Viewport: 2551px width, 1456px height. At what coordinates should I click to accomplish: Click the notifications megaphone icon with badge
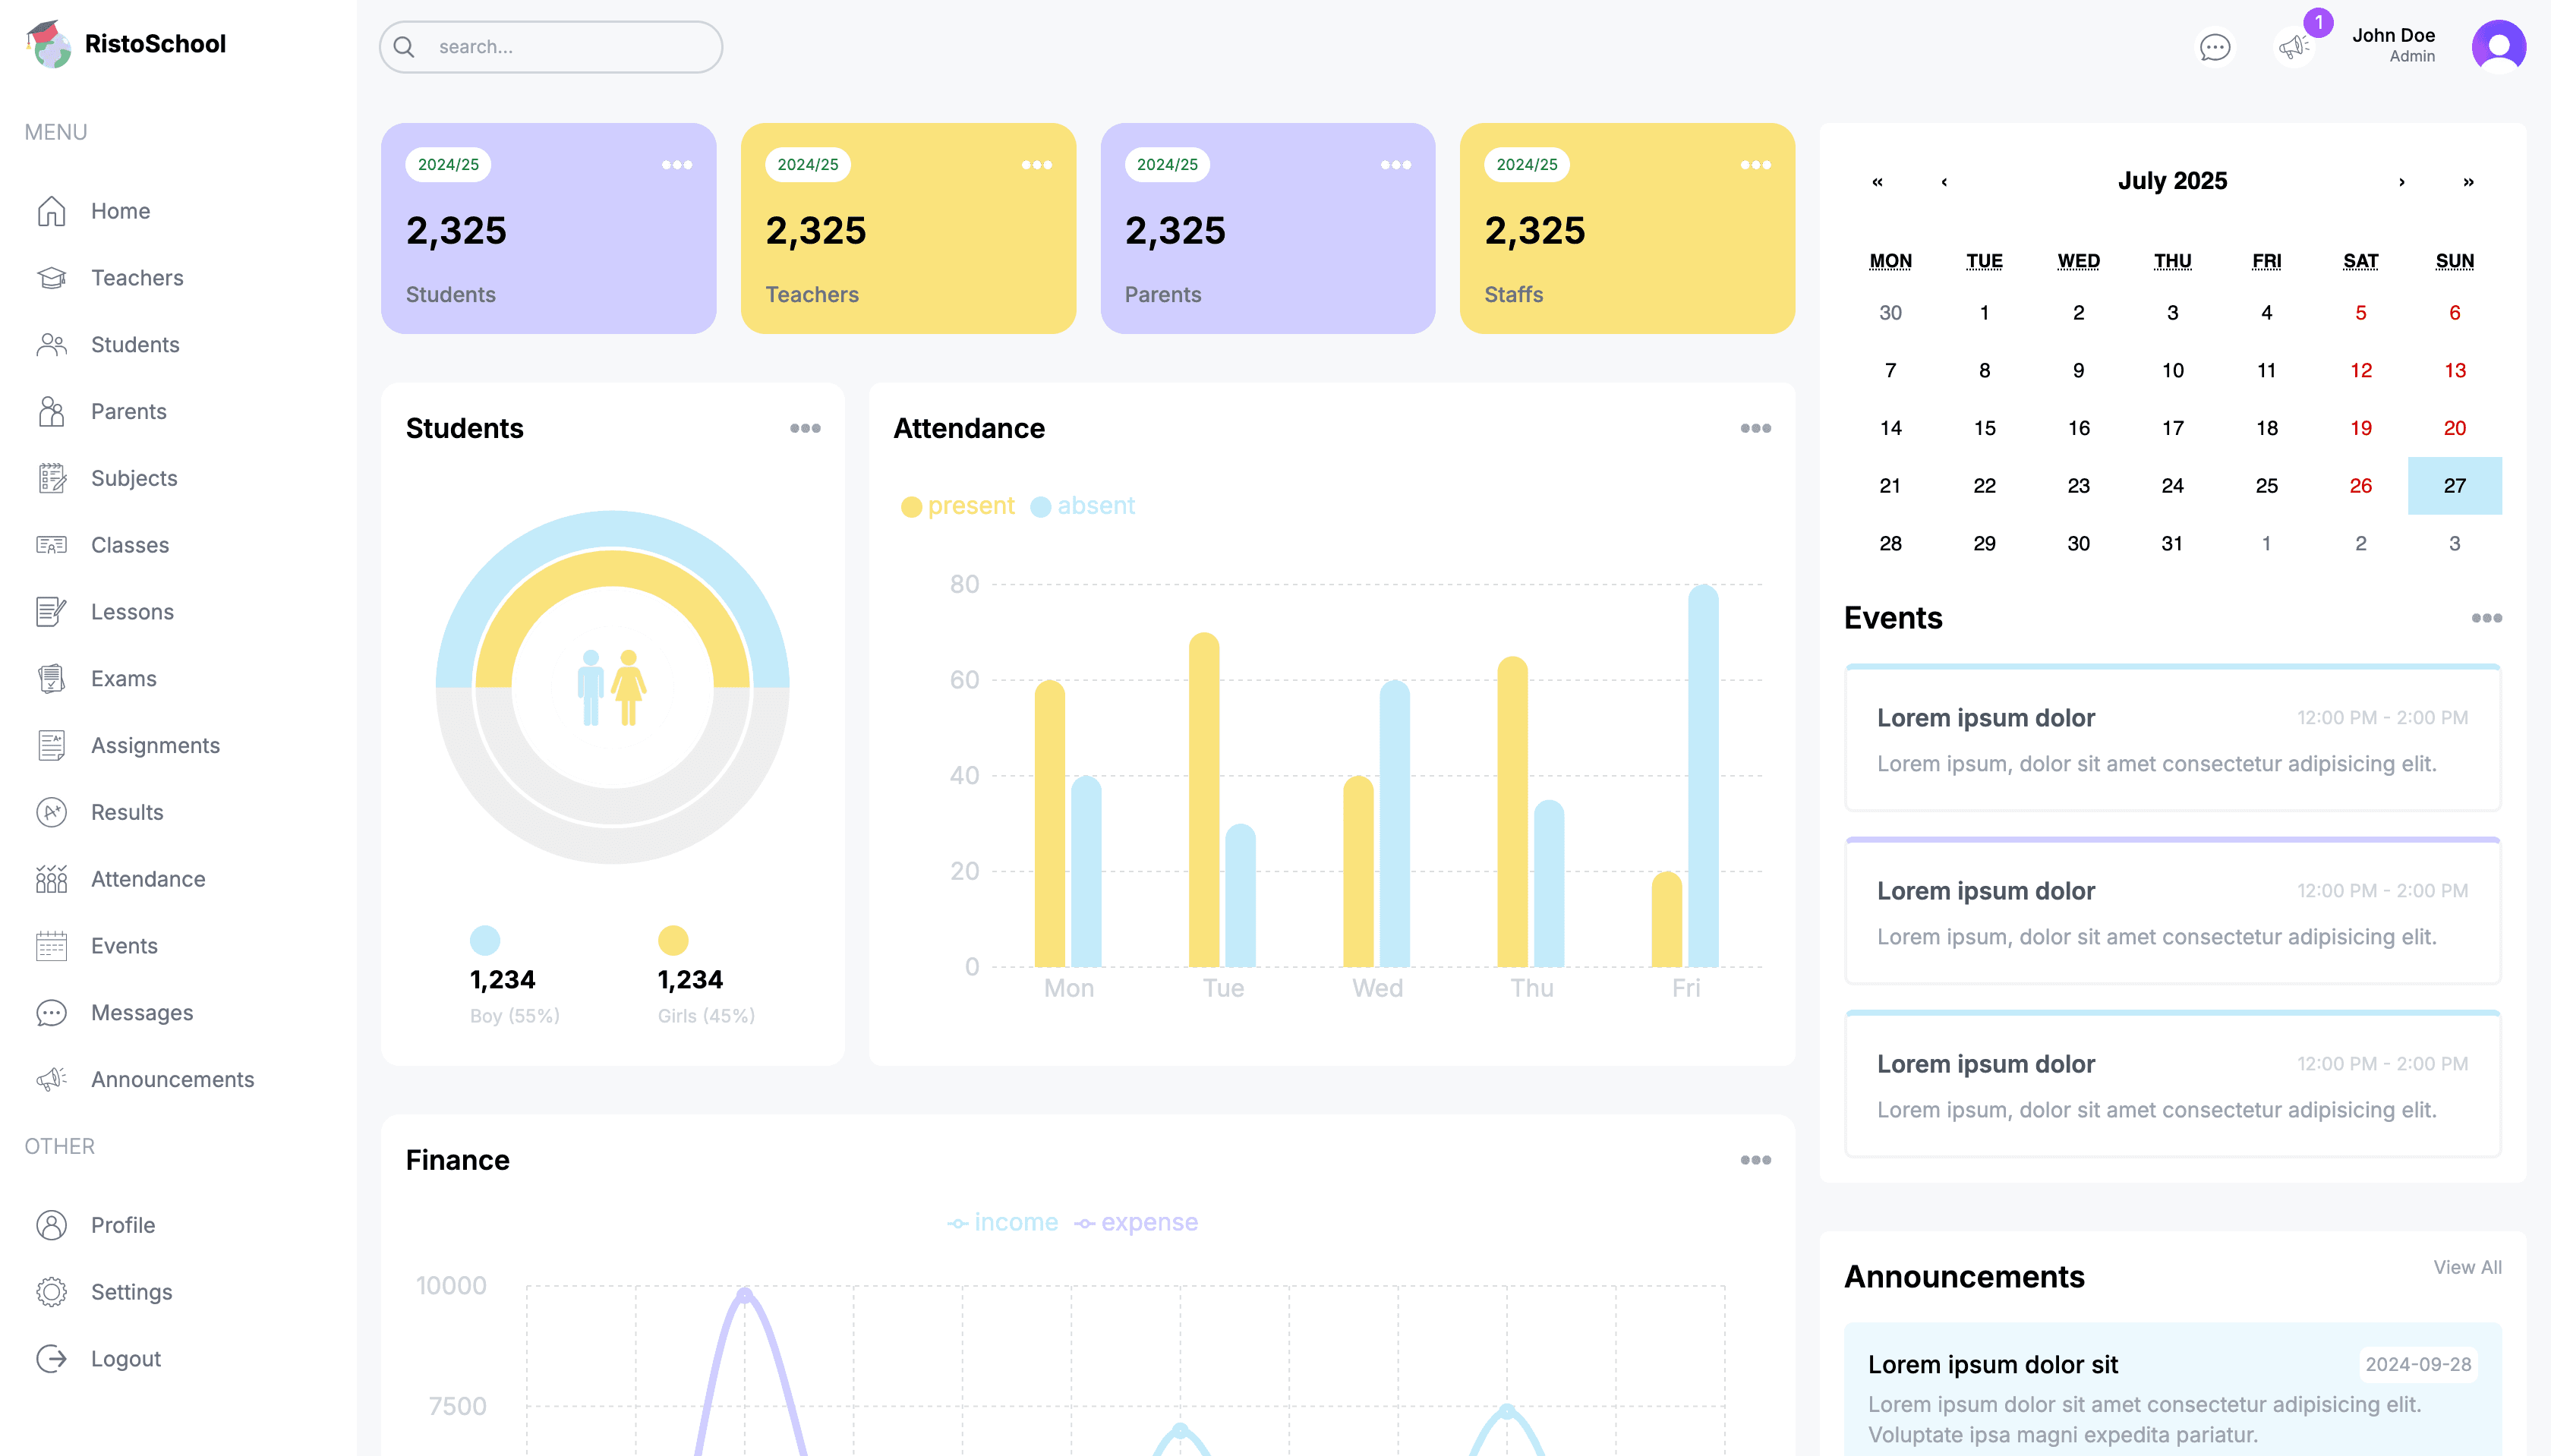(2294, 46)
